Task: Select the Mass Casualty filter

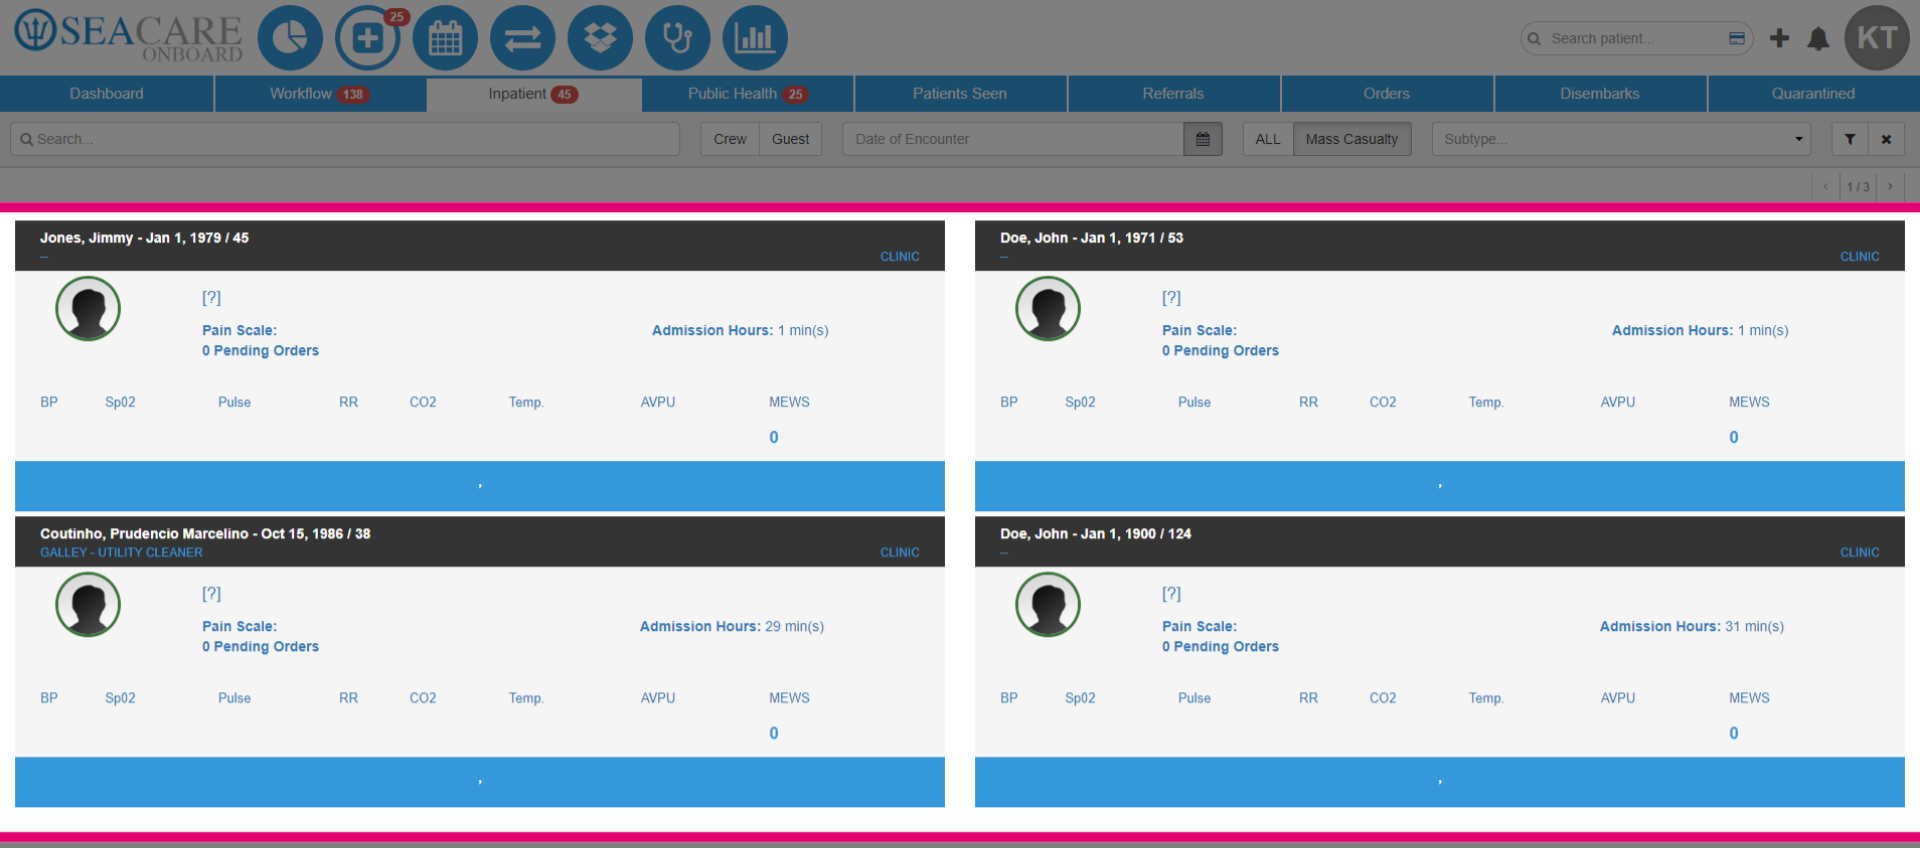Action: (1352, 139)
